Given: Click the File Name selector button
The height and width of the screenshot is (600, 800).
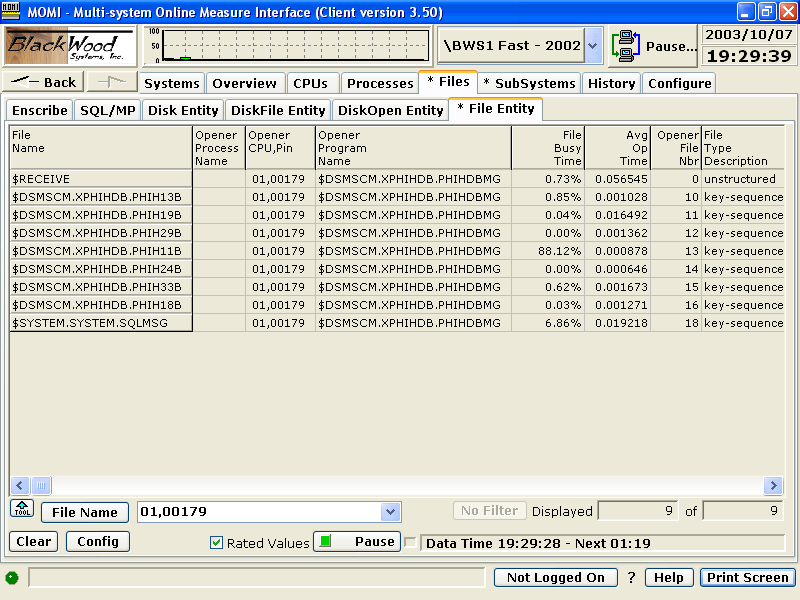Looking at the screenshot, I should [85, 512].
